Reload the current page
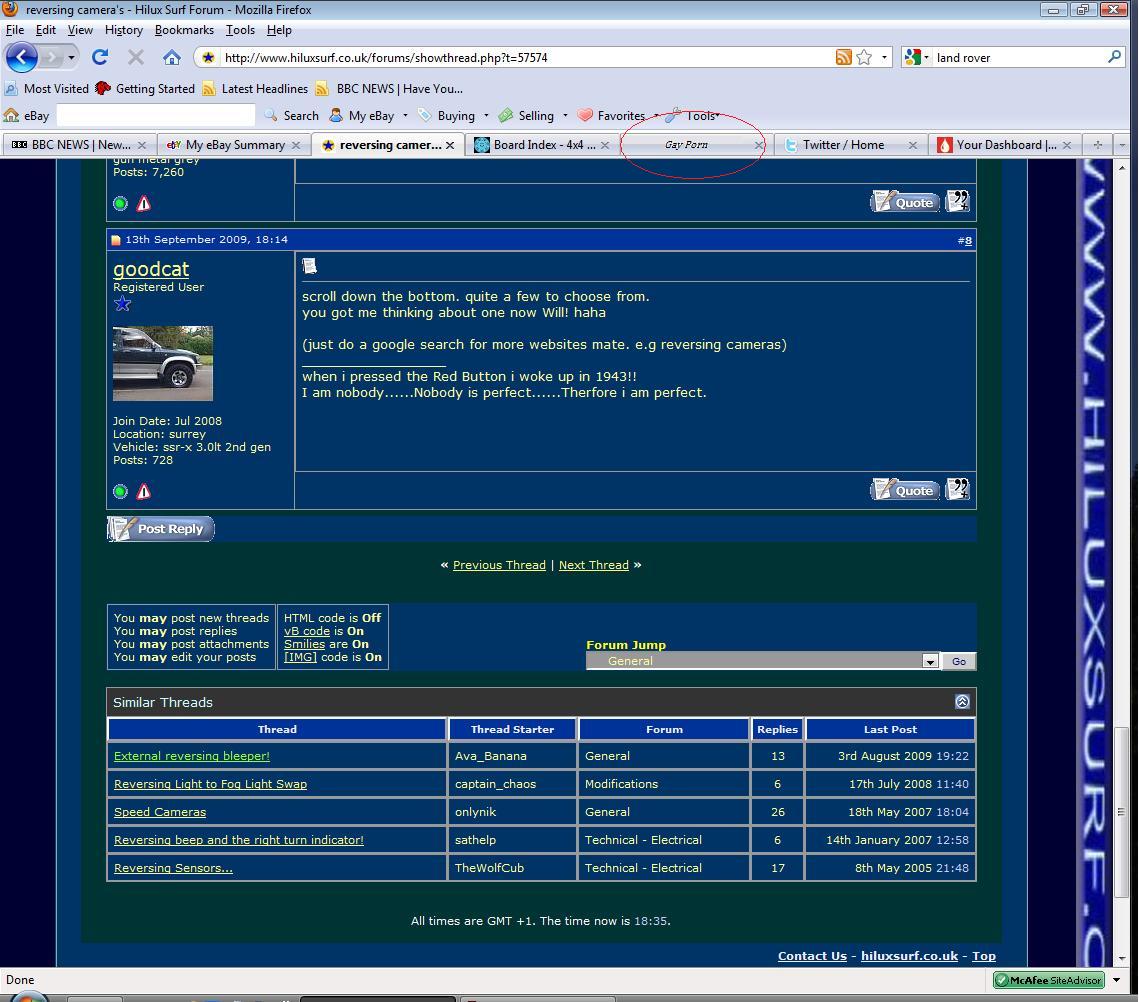This screenshot has width=1139, height=1002. pos(100,57)
